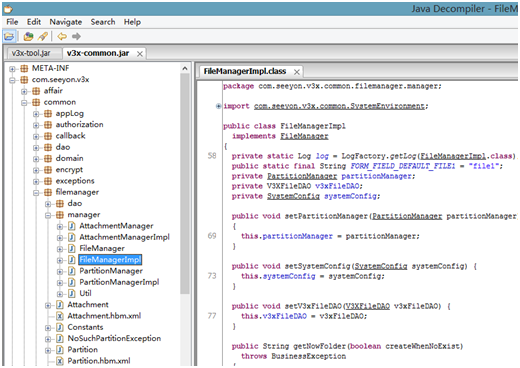Screen dimensions: 520x368
Task: Select the META-INF package icon
Action: (24, 69)
